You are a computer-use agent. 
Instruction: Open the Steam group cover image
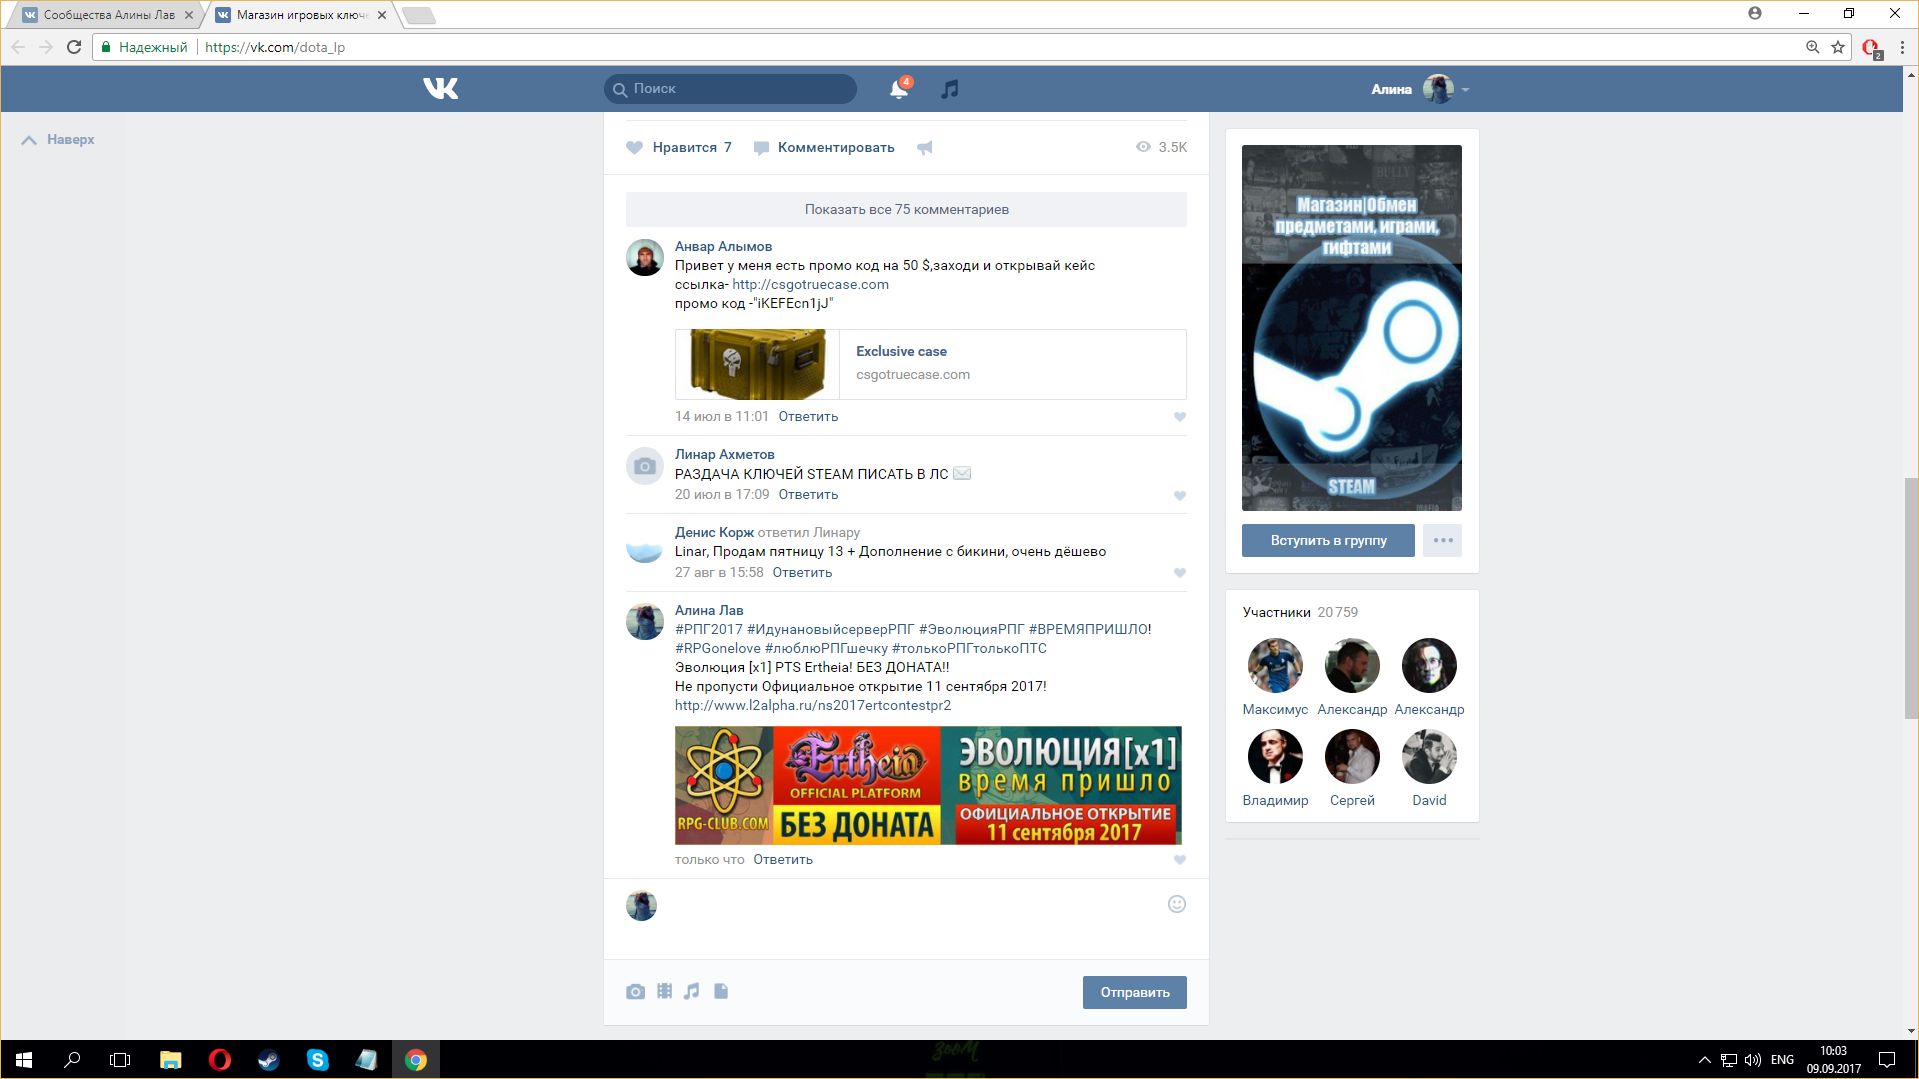(x=1351, y=328)
